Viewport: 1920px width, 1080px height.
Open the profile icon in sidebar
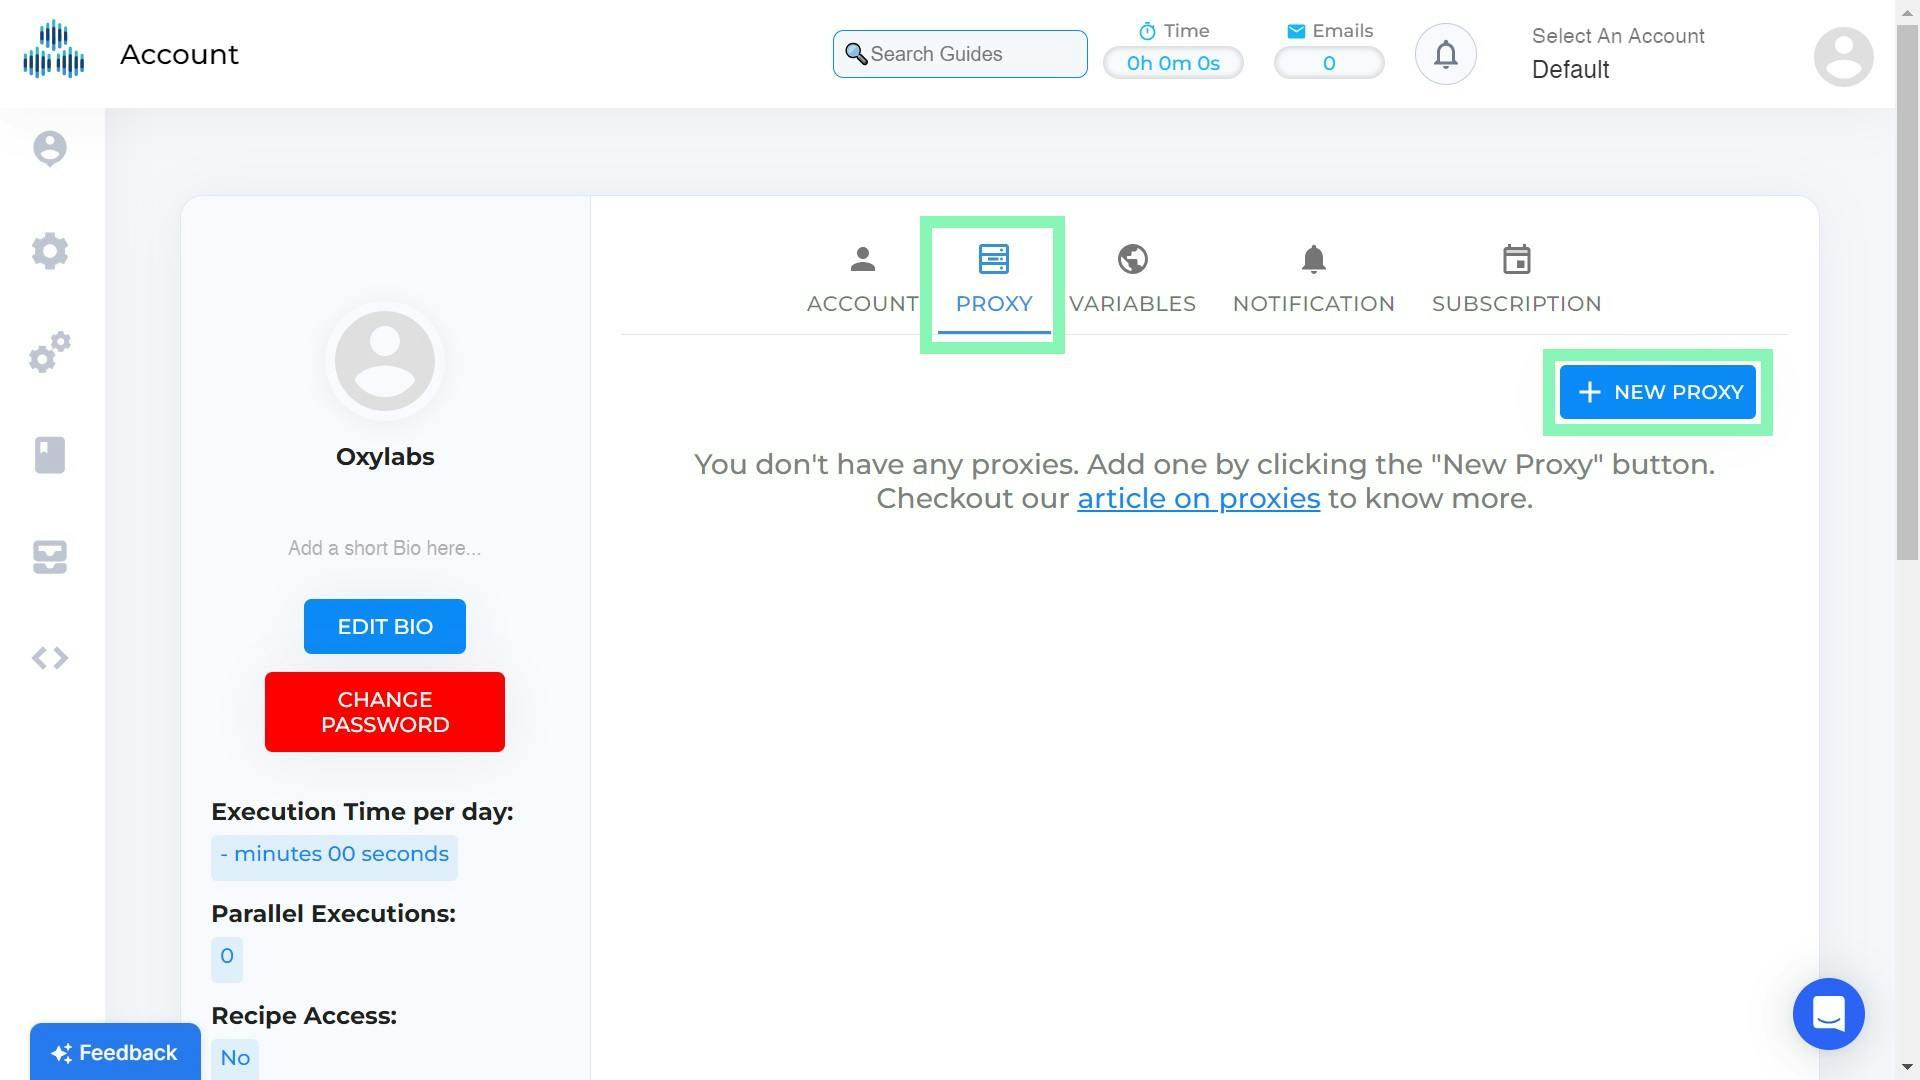50,148
